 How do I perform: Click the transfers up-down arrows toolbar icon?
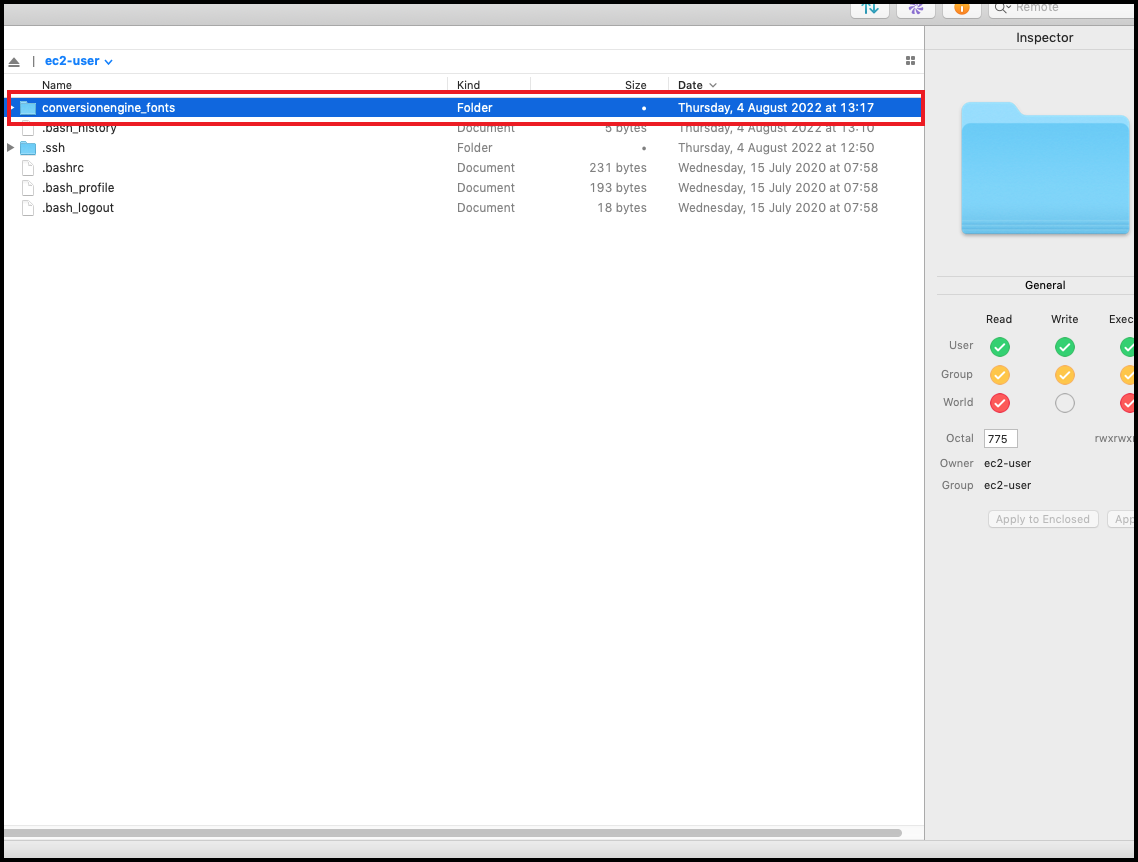(x=870, y=8)
